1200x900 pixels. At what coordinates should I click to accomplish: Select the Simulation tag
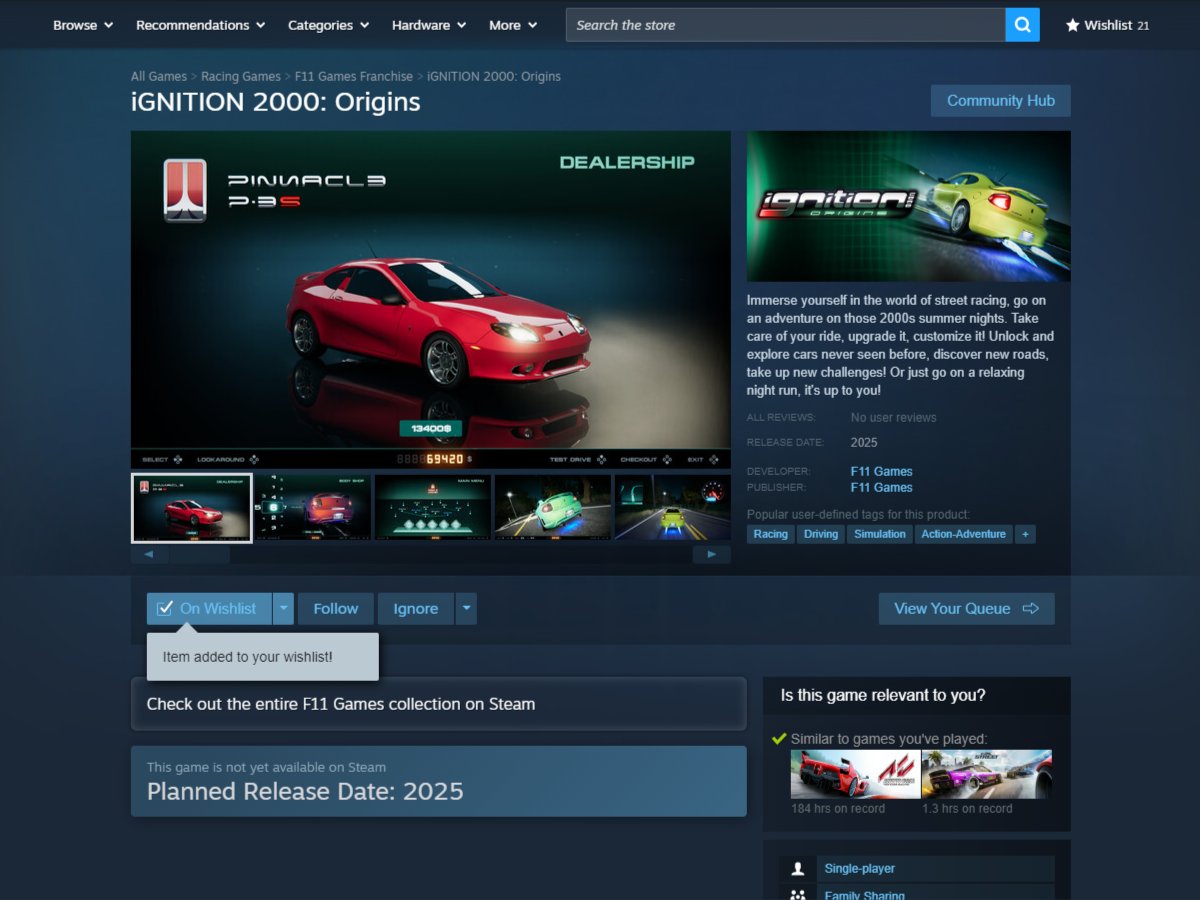click(x=880, y=534)
